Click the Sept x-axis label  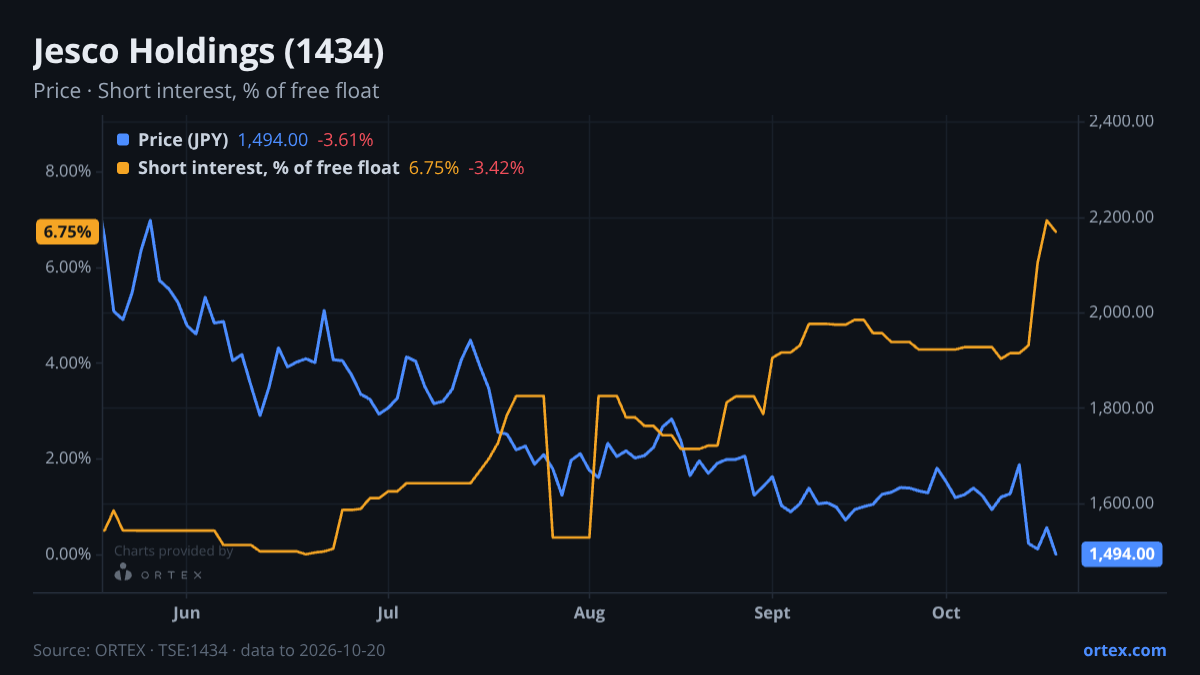tap(772, 612)
